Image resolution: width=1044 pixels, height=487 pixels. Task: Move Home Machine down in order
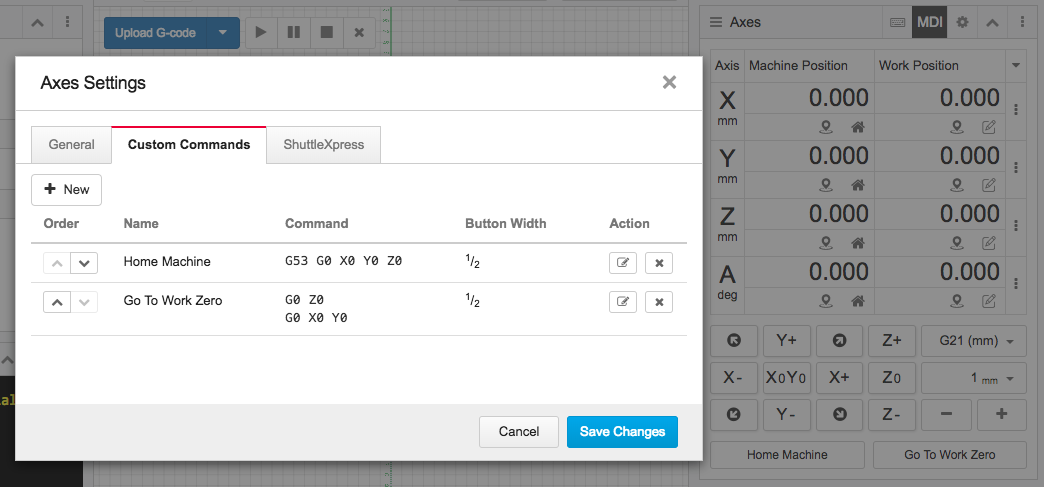coord(85,263)
